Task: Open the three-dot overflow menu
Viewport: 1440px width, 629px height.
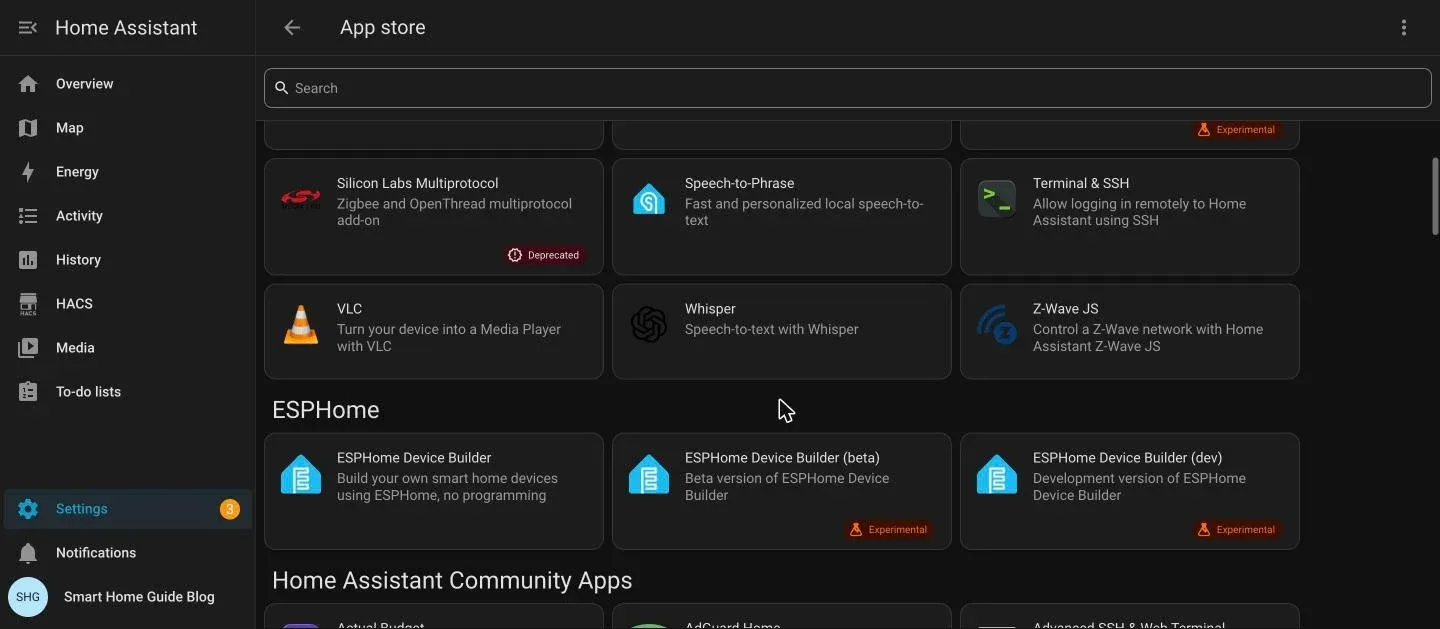Action: 1404,28
